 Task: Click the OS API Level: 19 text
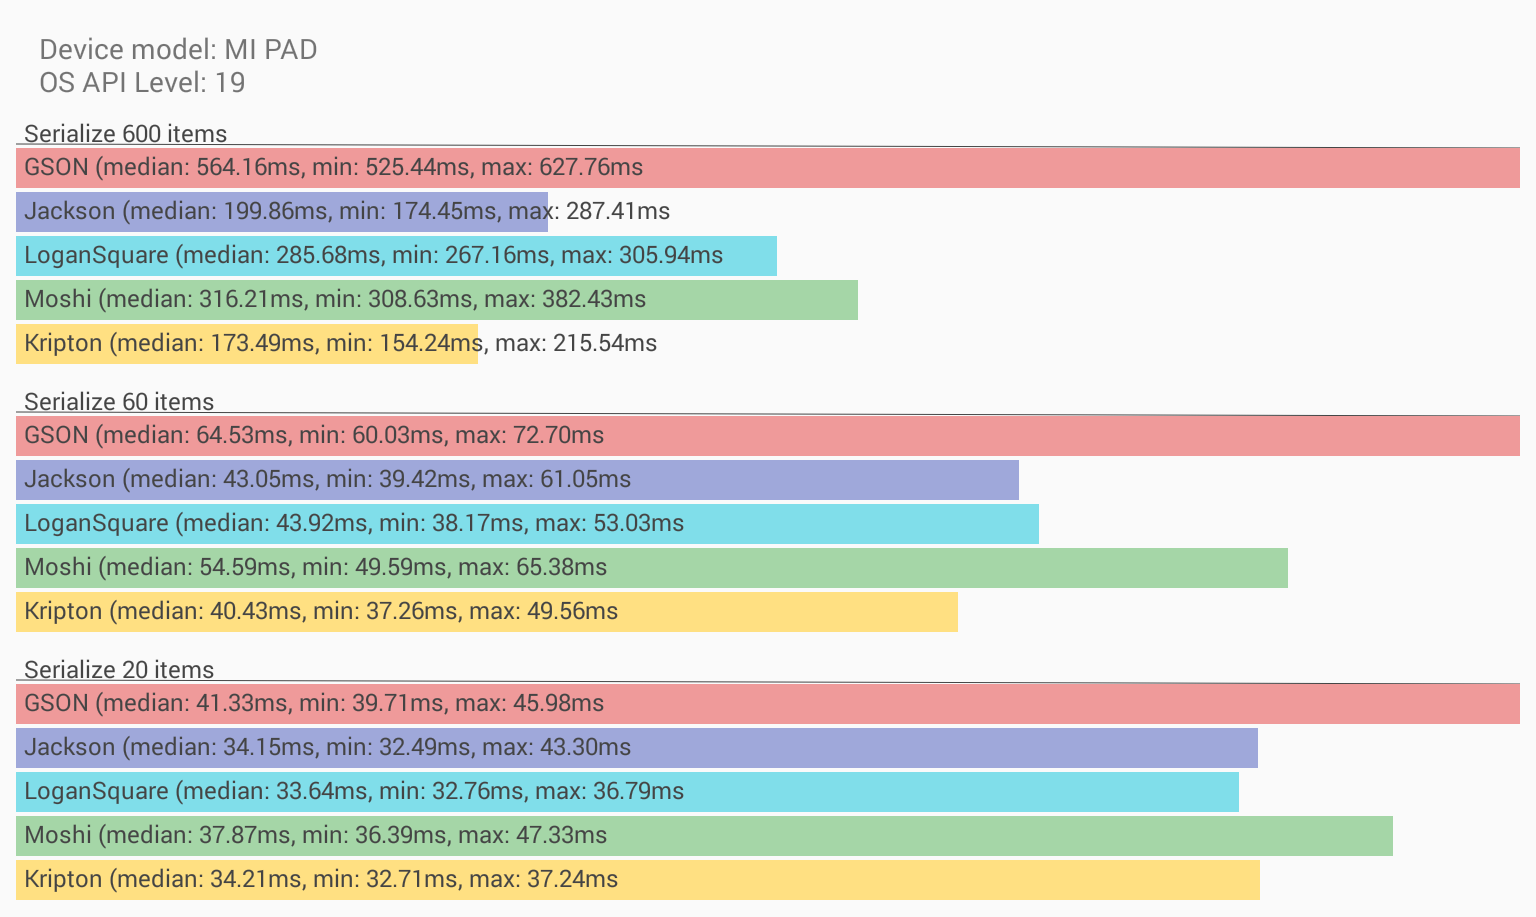142,82
